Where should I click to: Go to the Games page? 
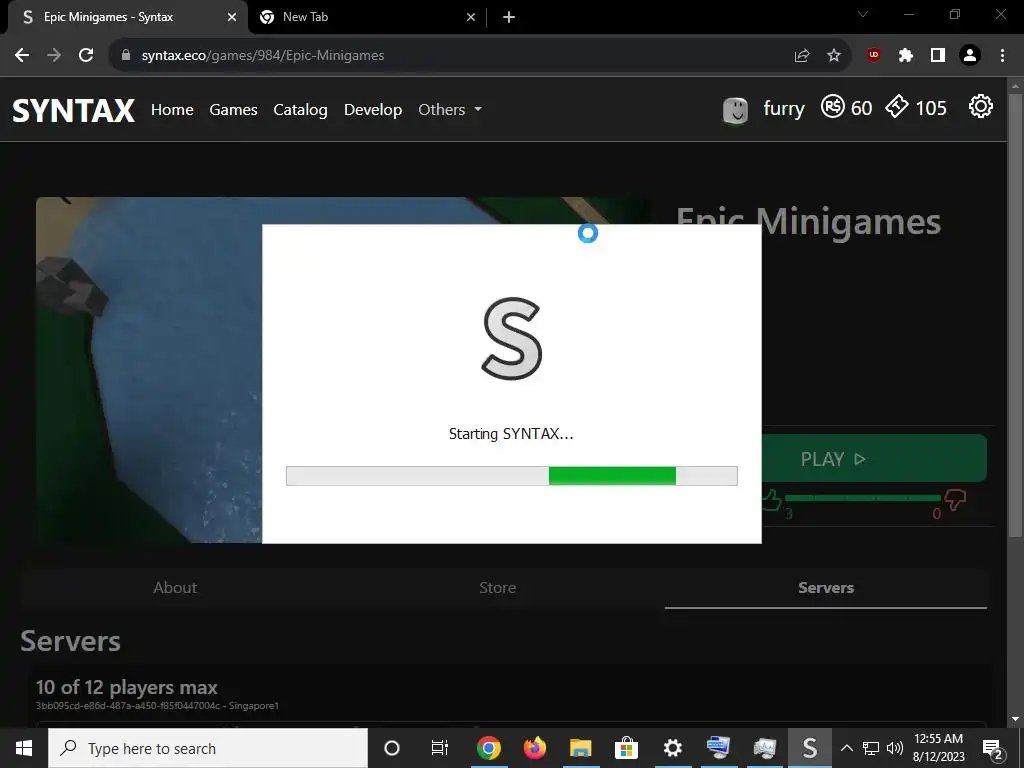click(x=233, y=110)
